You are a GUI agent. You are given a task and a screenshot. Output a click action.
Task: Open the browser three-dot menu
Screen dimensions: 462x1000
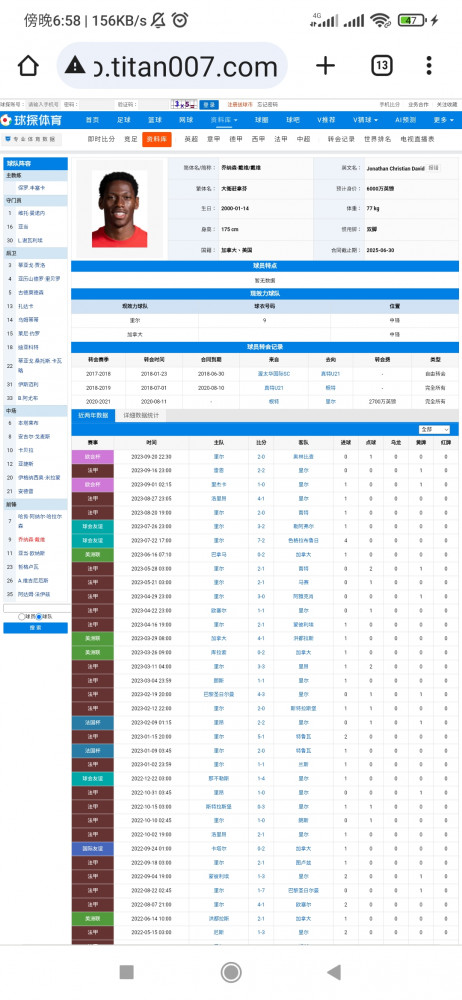429,66
